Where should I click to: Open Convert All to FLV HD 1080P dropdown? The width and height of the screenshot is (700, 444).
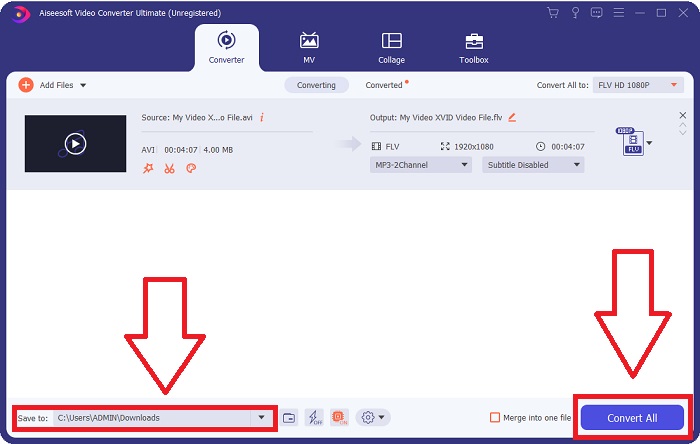pyautogui.click(x=638, y=85)
